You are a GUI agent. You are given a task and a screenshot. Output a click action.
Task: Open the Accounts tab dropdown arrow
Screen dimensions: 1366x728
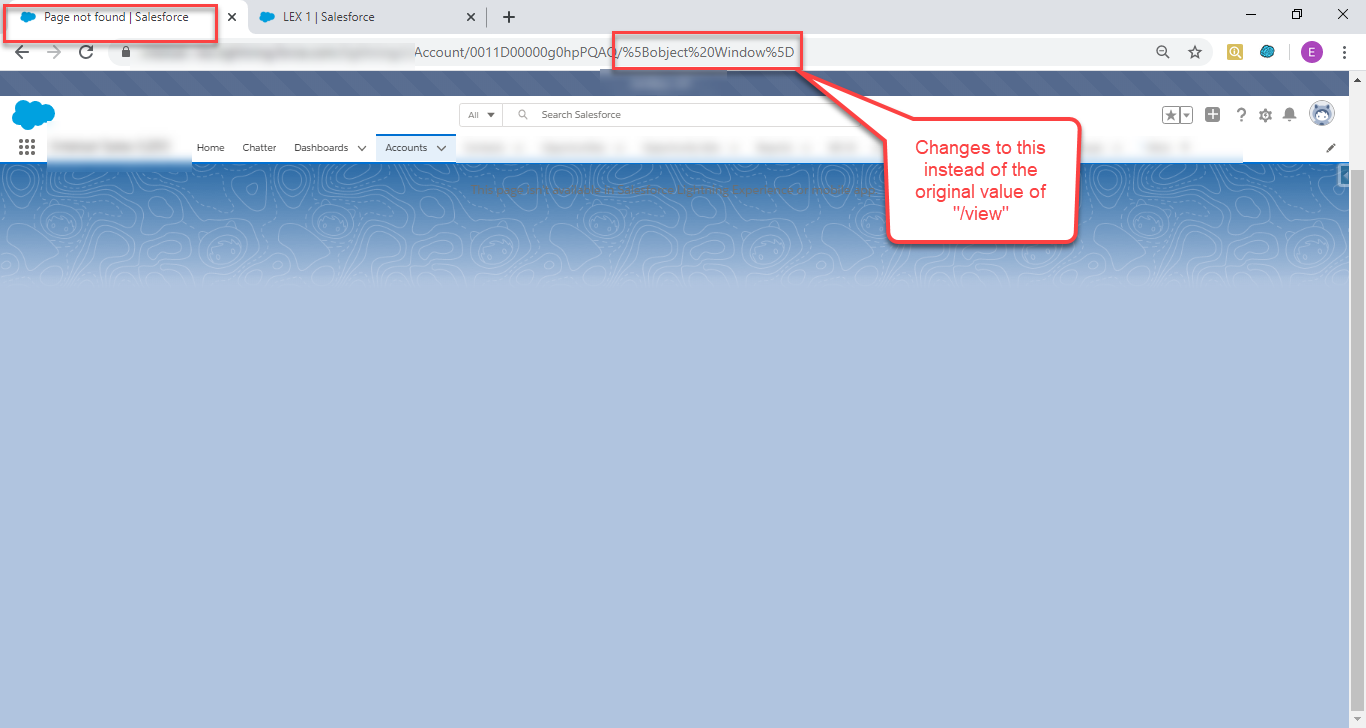click(442, 147)
